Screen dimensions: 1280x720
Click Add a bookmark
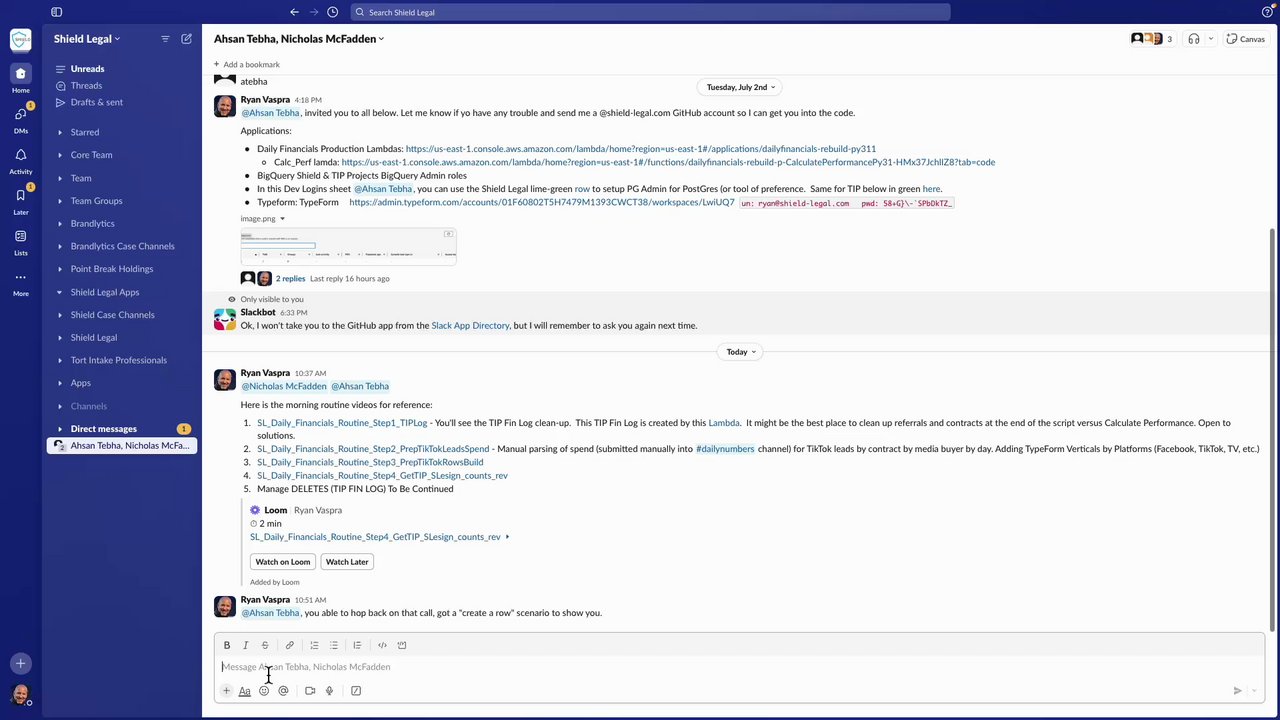[x=247, y=64]
